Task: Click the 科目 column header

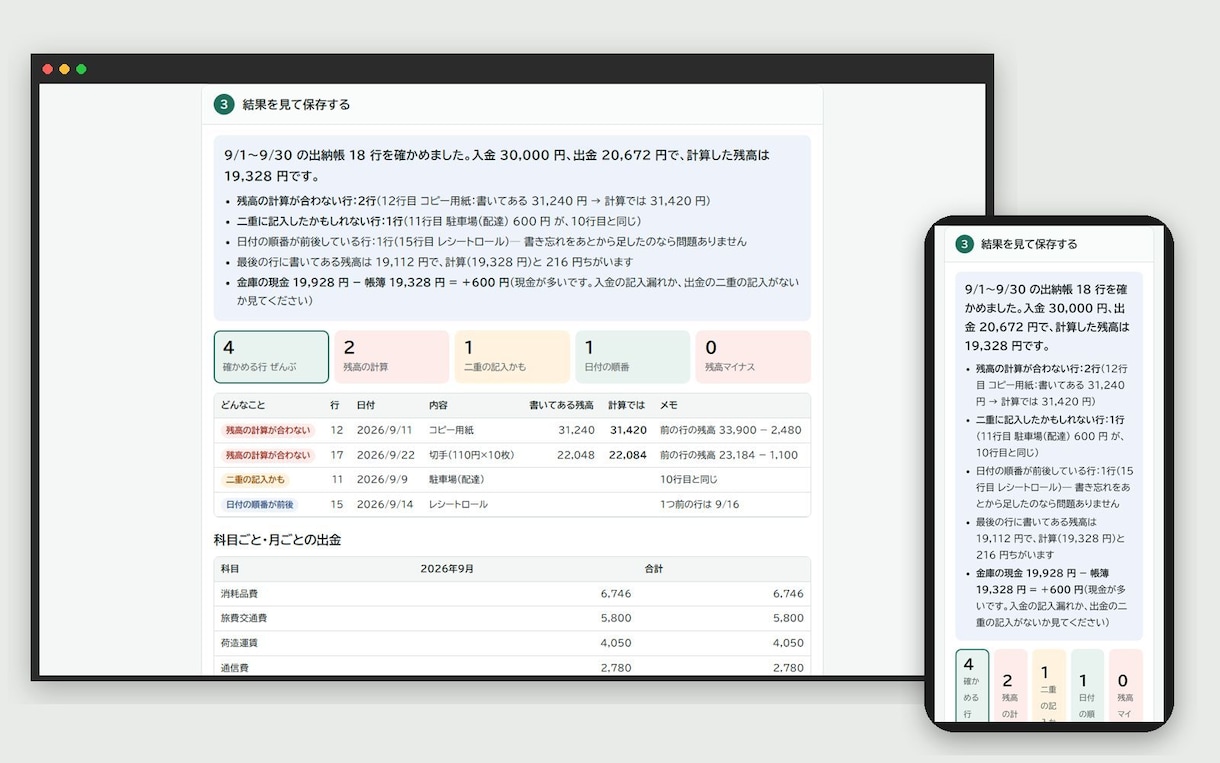Action: pos(230,569)
